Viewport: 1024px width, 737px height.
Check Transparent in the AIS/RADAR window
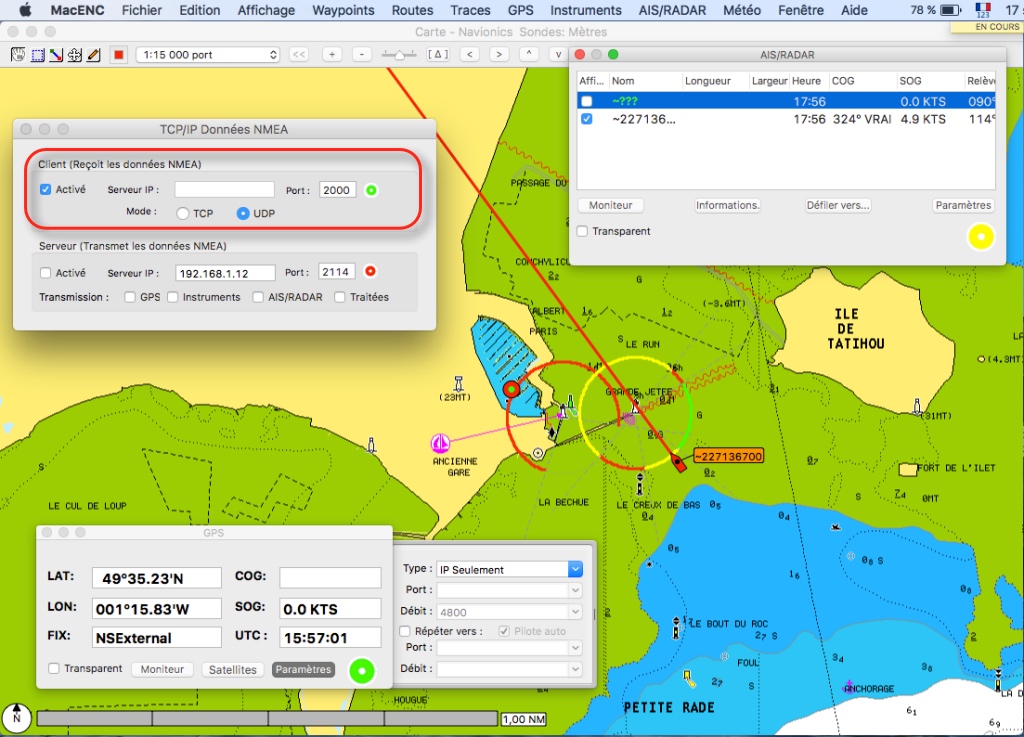pyautogui.click(x=583, y=231)
